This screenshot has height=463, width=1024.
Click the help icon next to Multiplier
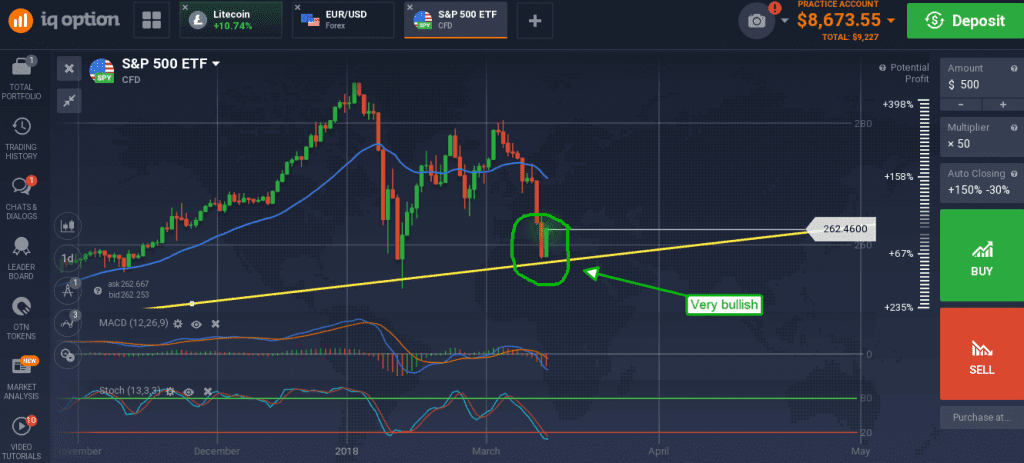pyautogui.click(x=1014, y=127)
